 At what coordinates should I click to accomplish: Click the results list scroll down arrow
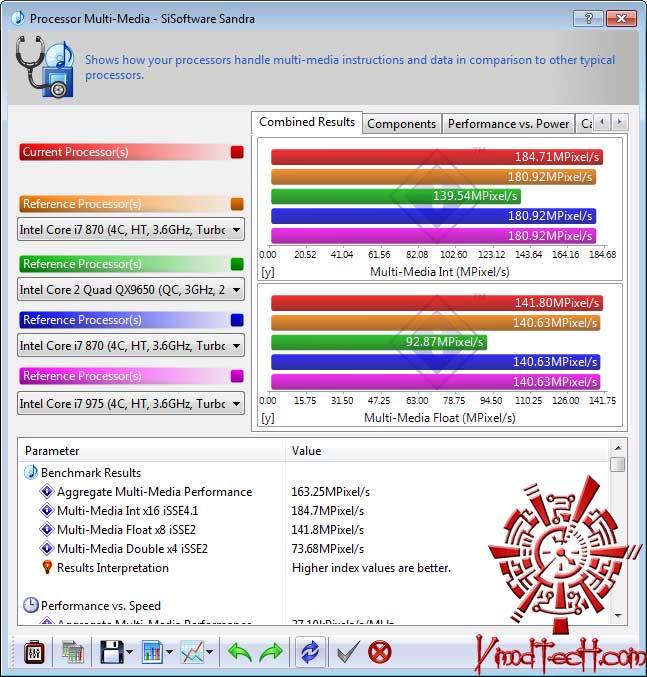(618, 616)
